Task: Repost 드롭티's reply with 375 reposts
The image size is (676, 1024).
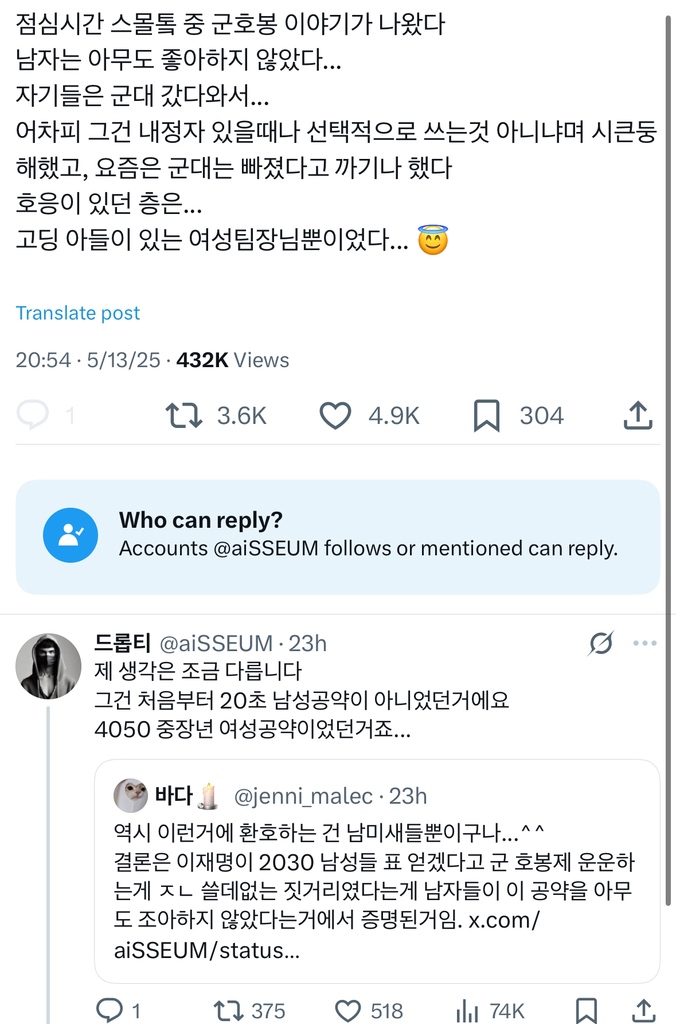Action: point(229,1010)
